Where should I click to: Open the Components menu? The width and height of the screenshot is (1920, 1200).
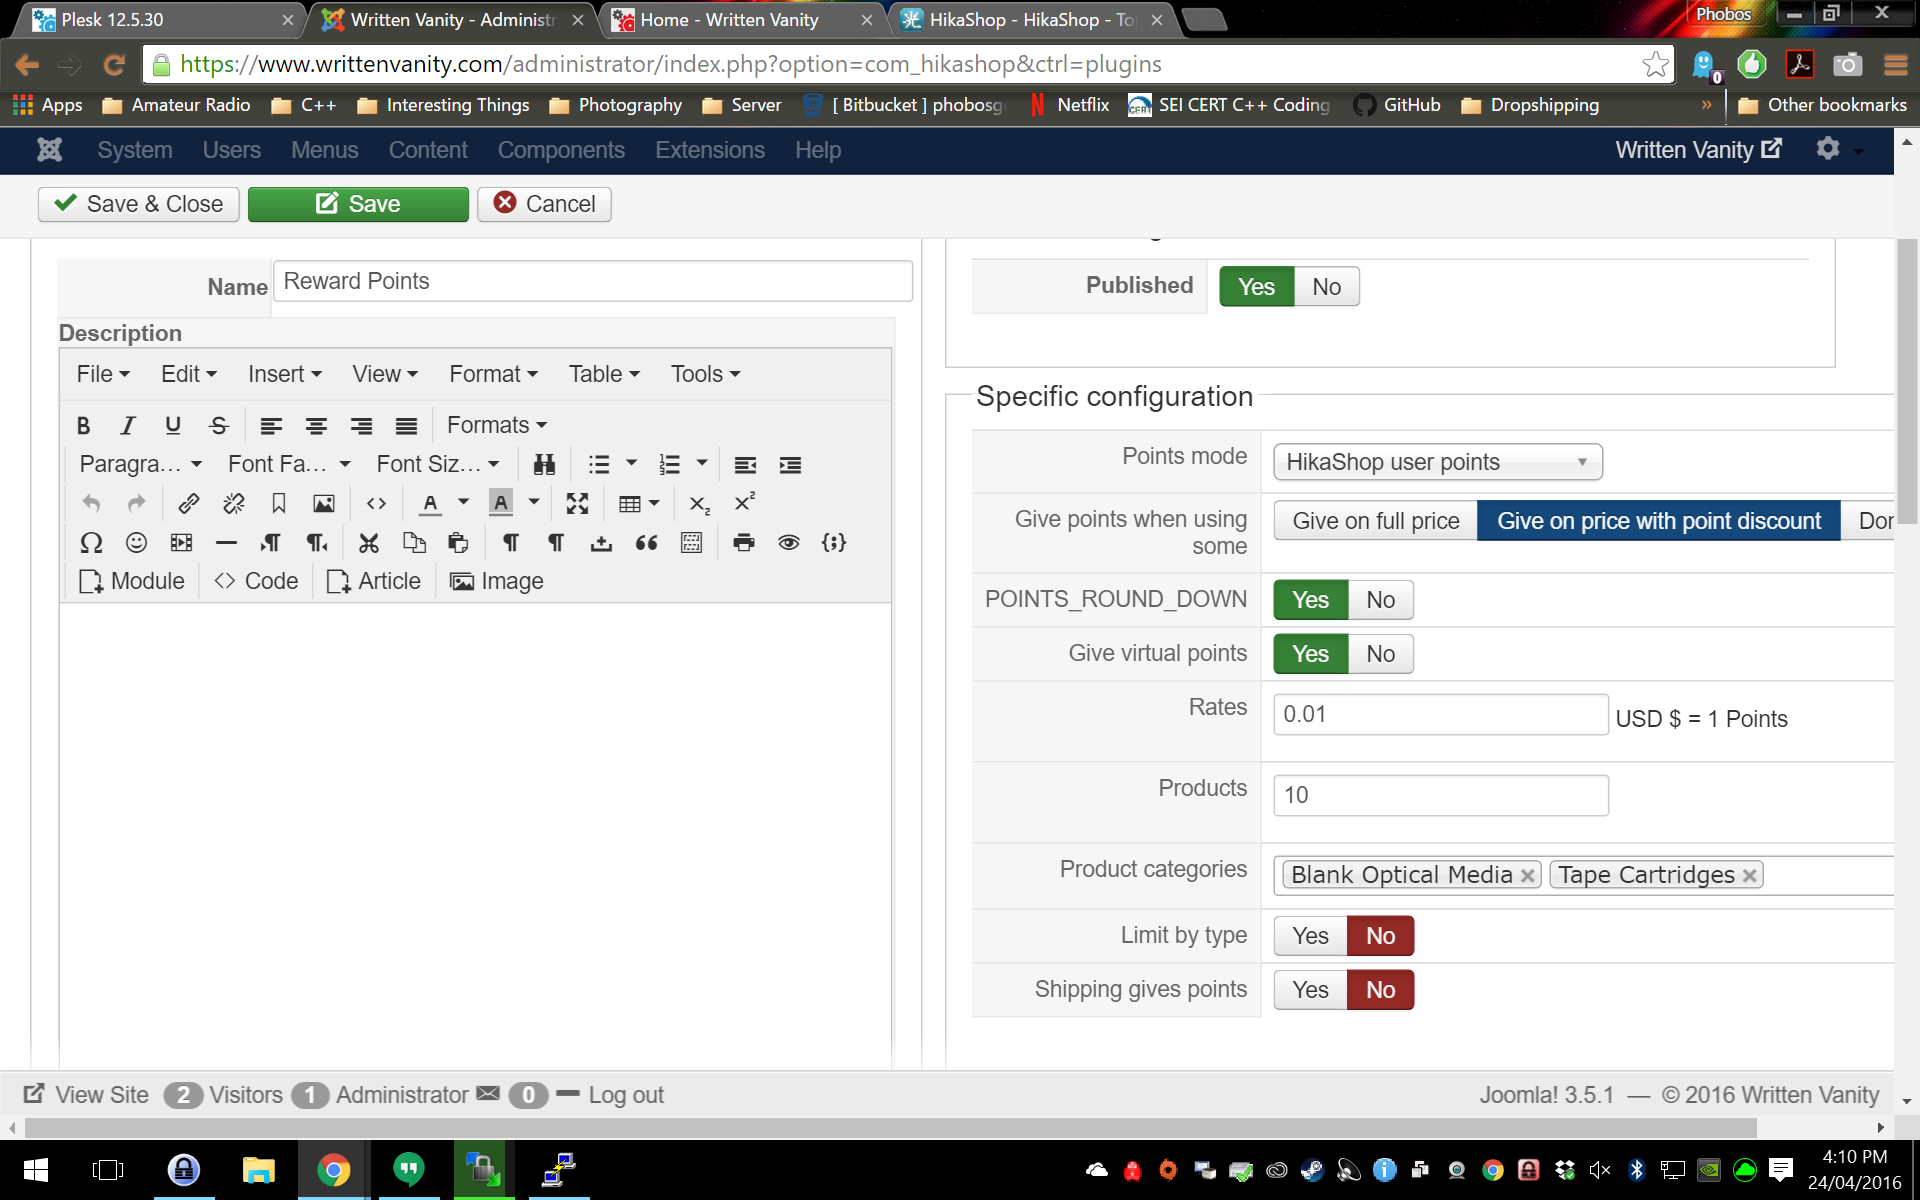click(561, 150)
